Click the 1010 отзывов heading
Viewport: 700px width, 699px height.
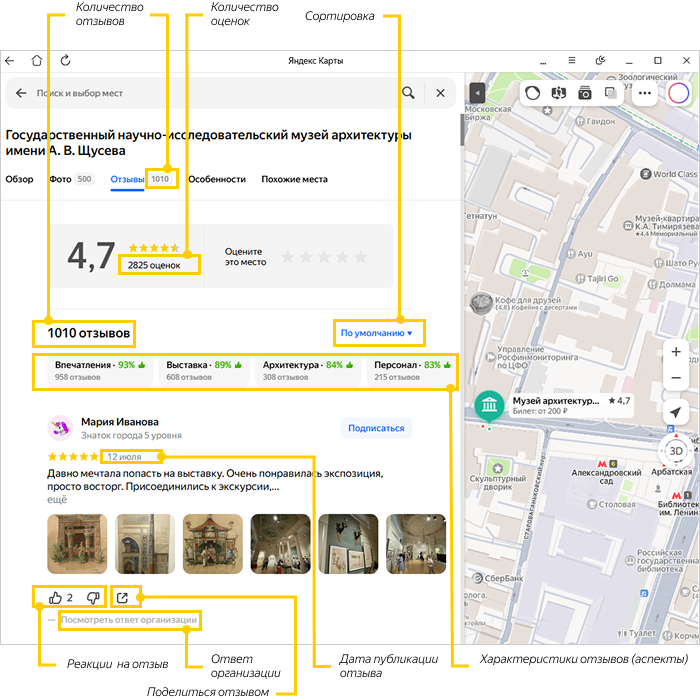coord(88,333)
